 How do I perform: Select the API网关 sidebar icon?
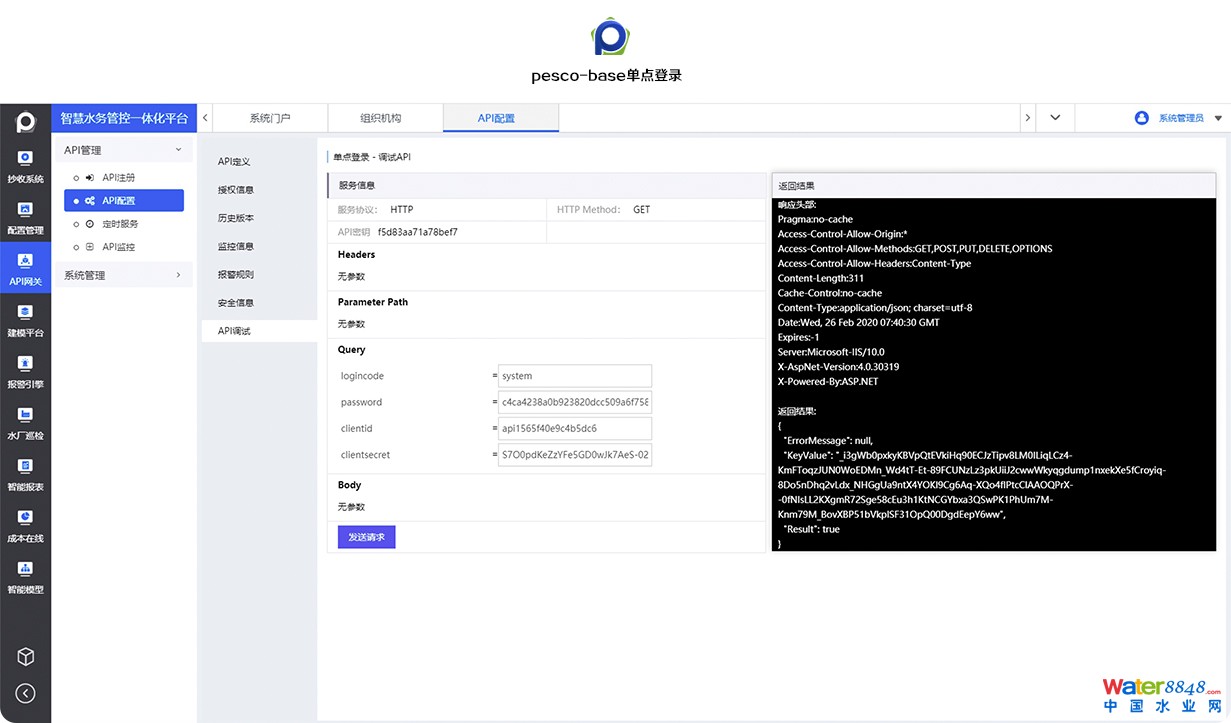point(25,269)
